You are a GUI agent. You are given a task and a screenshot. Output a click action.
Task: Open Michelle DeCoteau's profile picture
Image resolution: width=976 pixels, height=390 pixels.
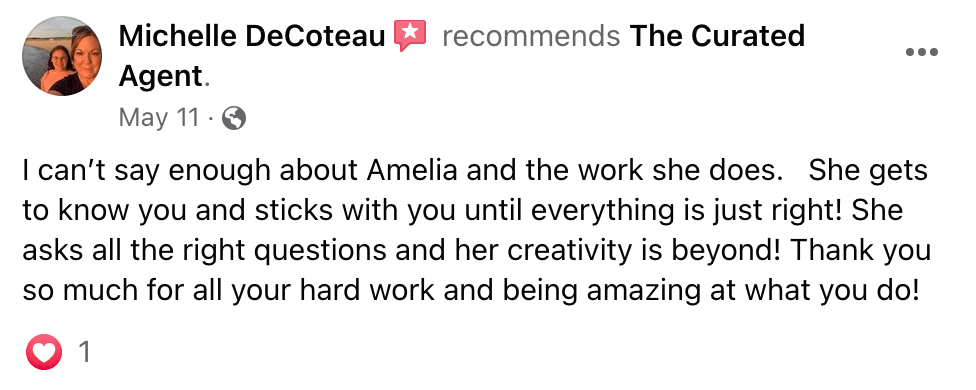click(62, 56)
